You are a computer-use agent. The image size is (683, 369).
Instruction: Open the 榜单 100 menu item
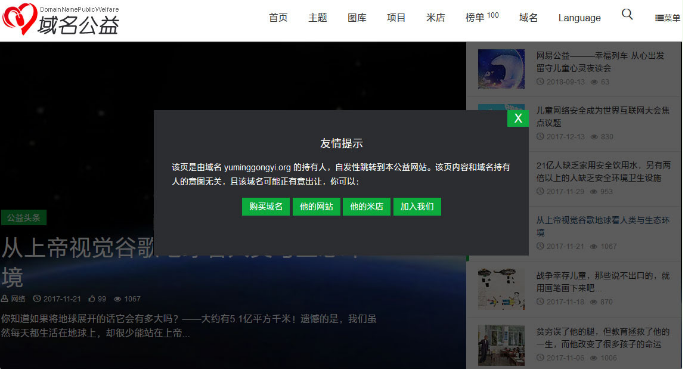pos(482,17)
